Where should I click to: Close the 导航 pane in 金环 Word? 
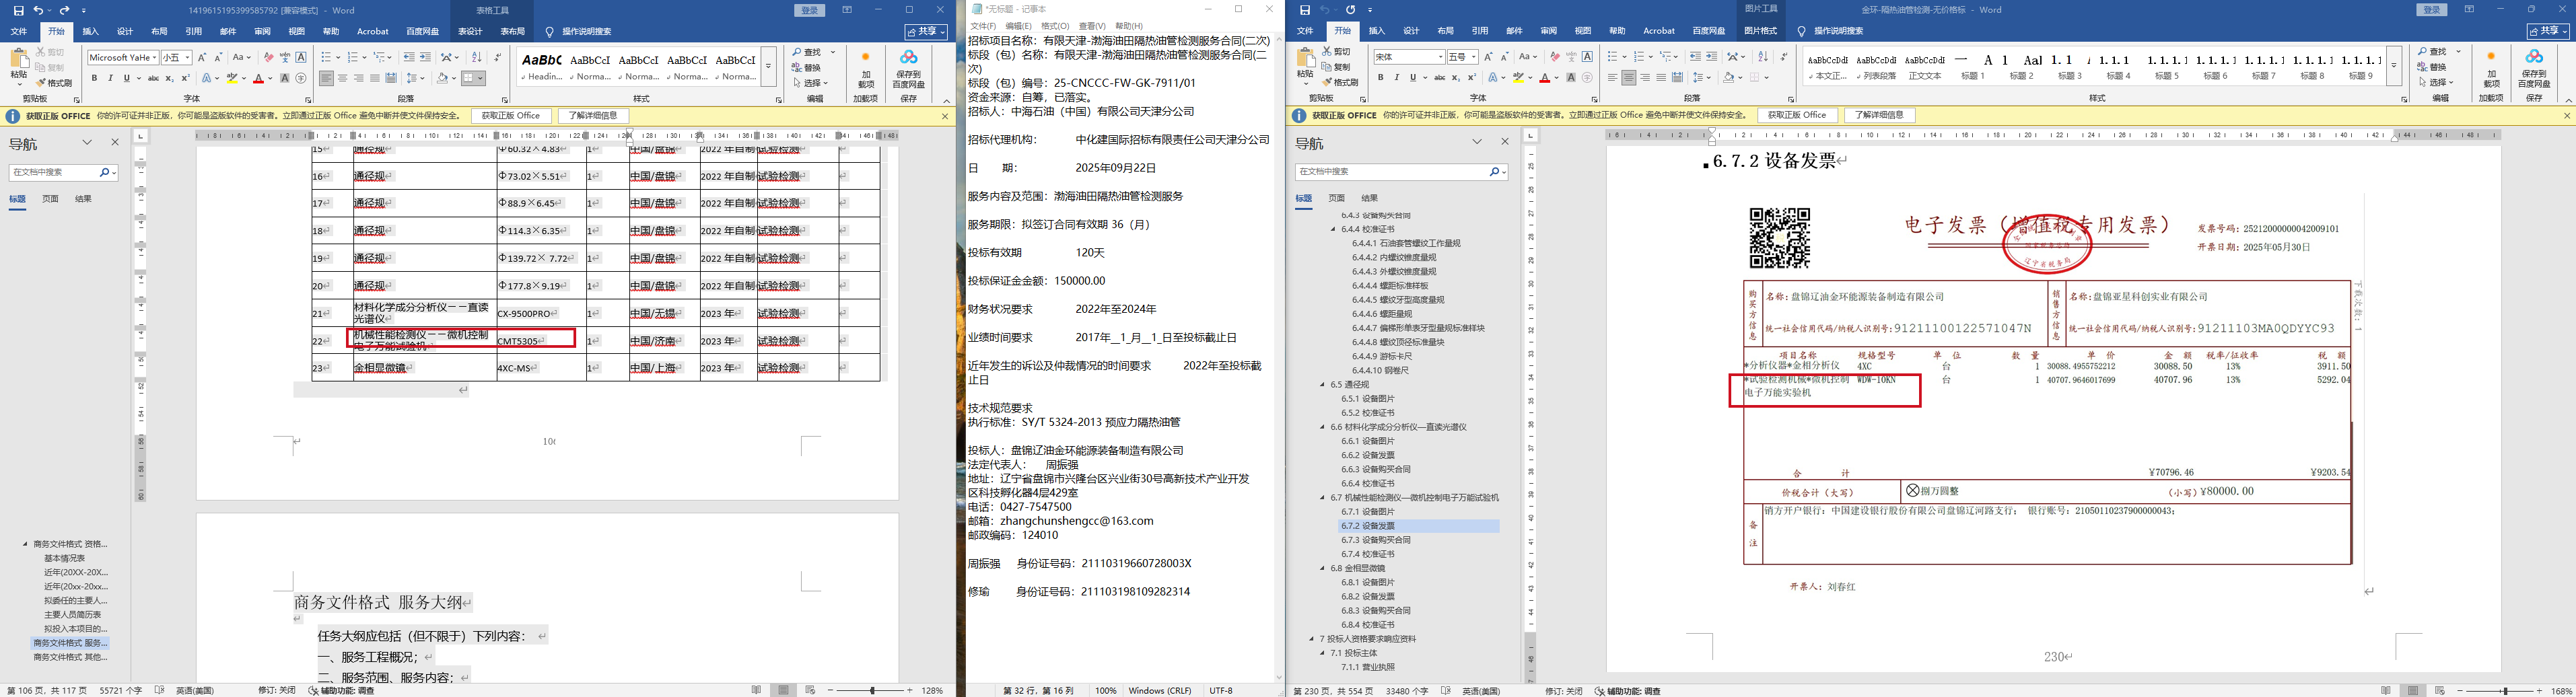(x=1505, y=142)
